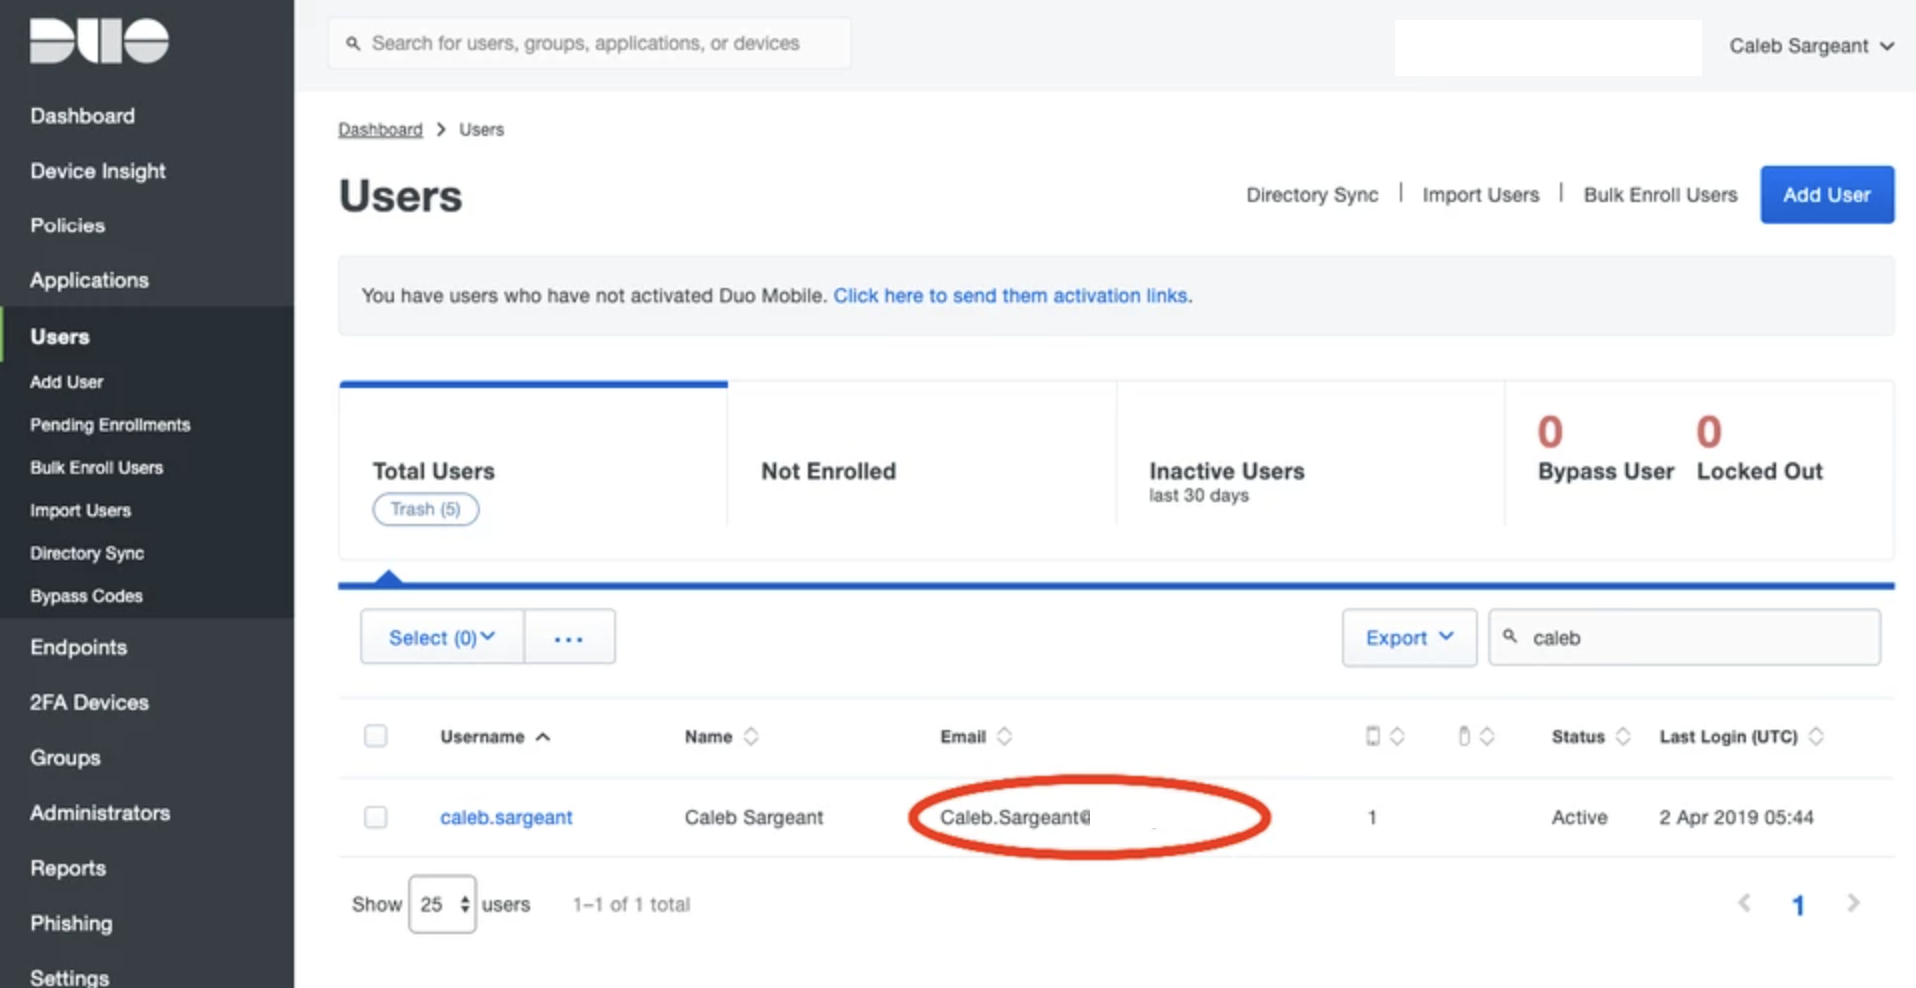This screenshot has width=1916, height=988.
Task: Click the Username column header
Action: click(482, 737)
